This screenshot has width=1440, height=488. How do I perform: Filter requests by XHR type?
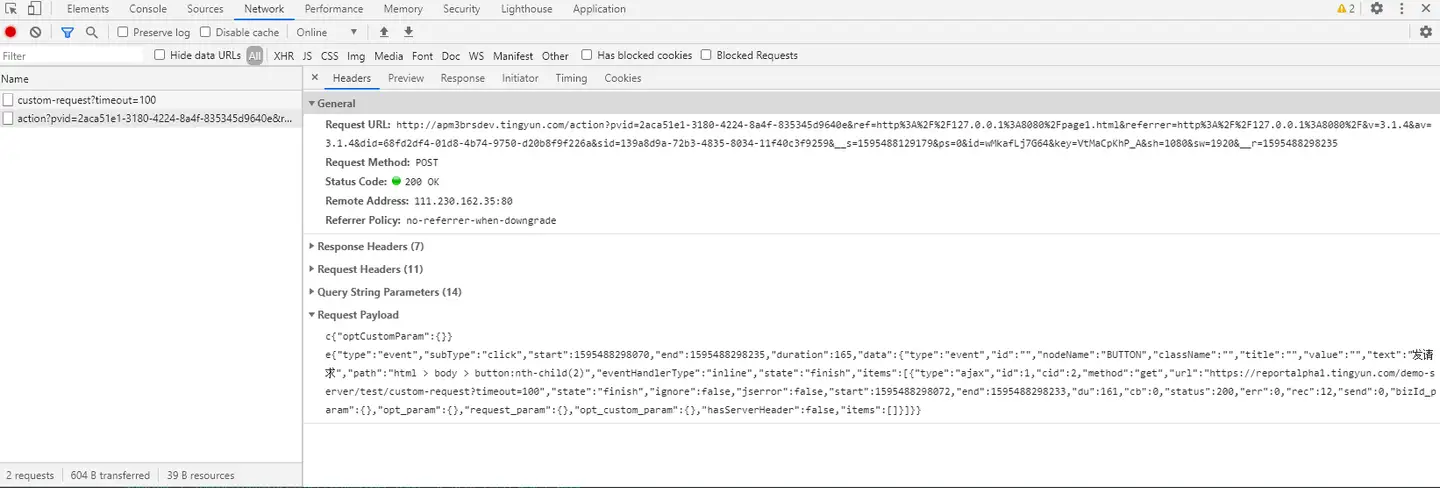point(283,56)
